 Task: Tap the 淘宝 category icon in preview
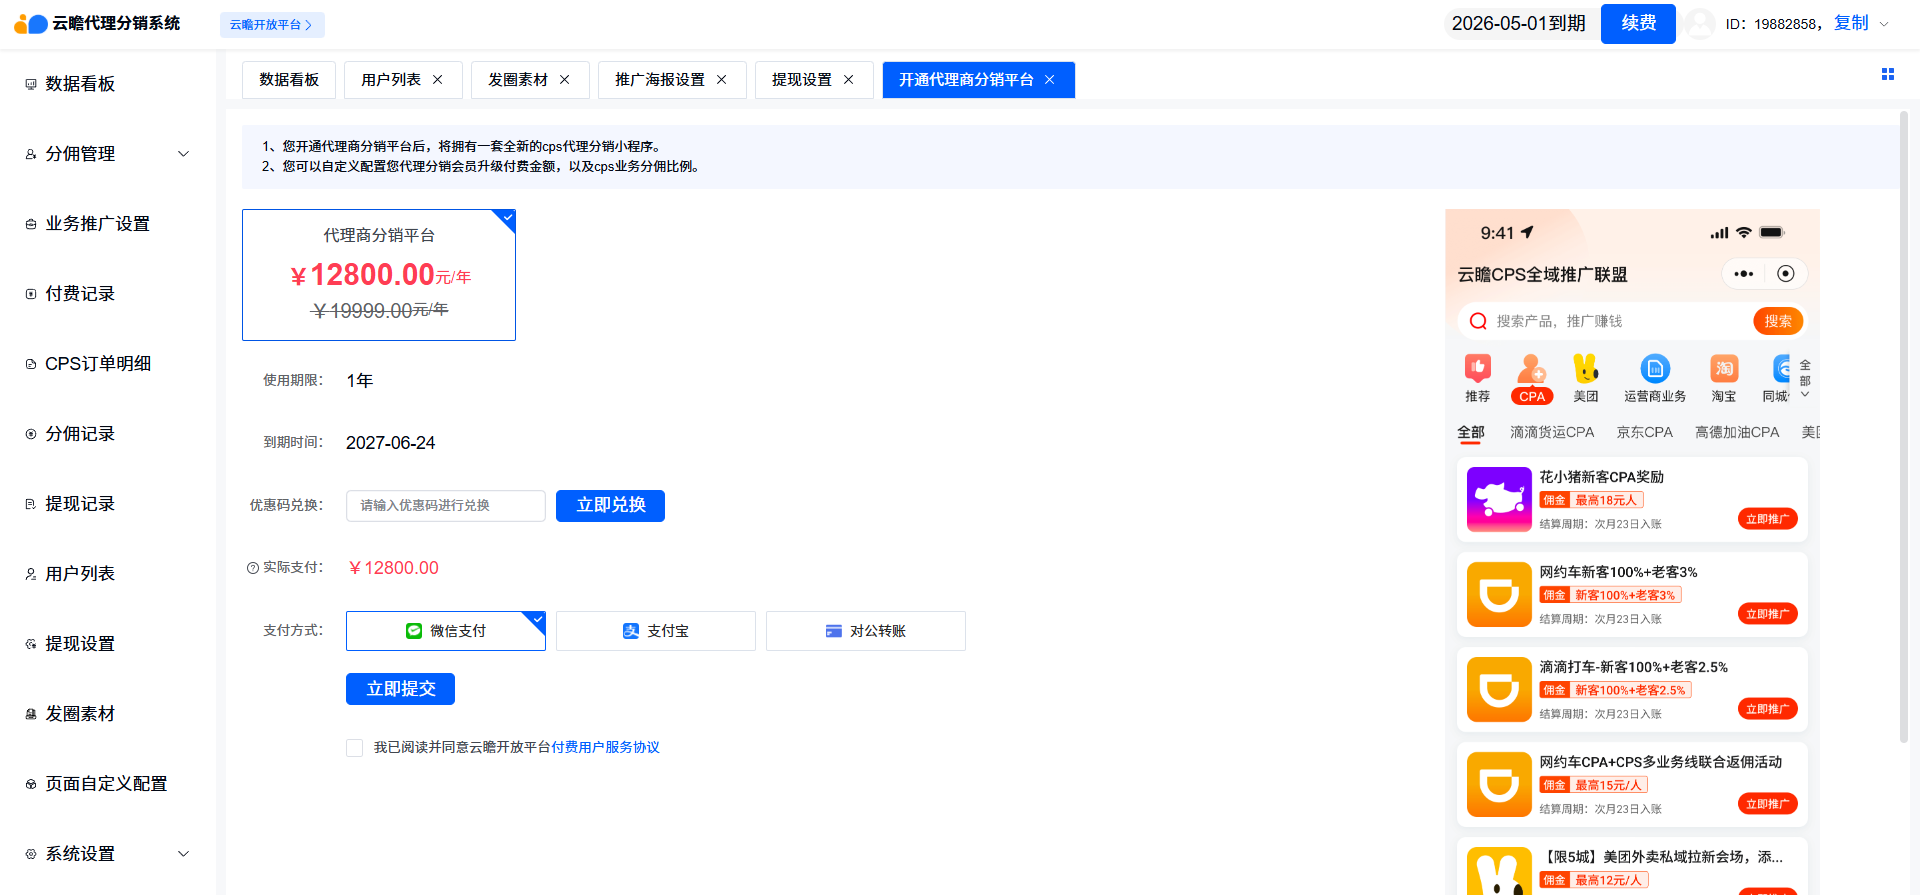1724,369
